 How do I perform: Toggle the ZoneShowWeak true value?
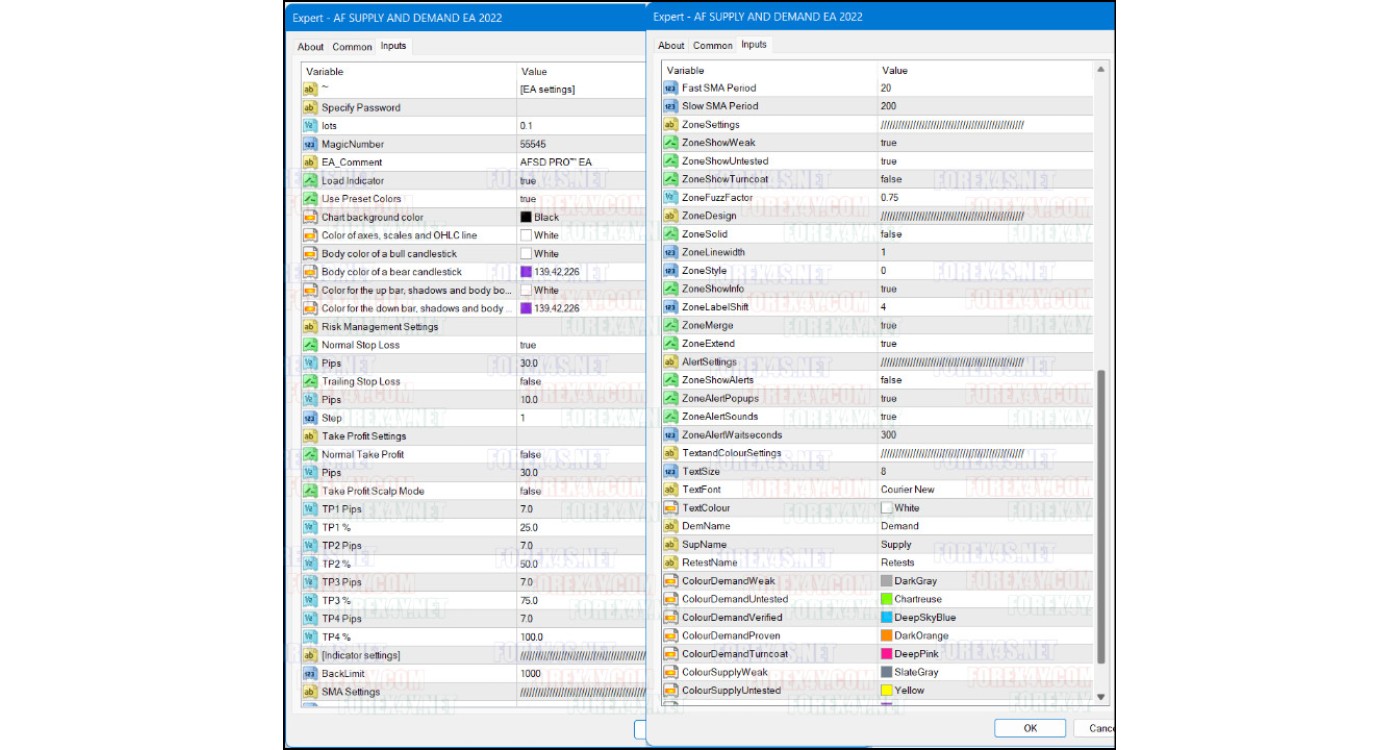click(x=888, y=143)
